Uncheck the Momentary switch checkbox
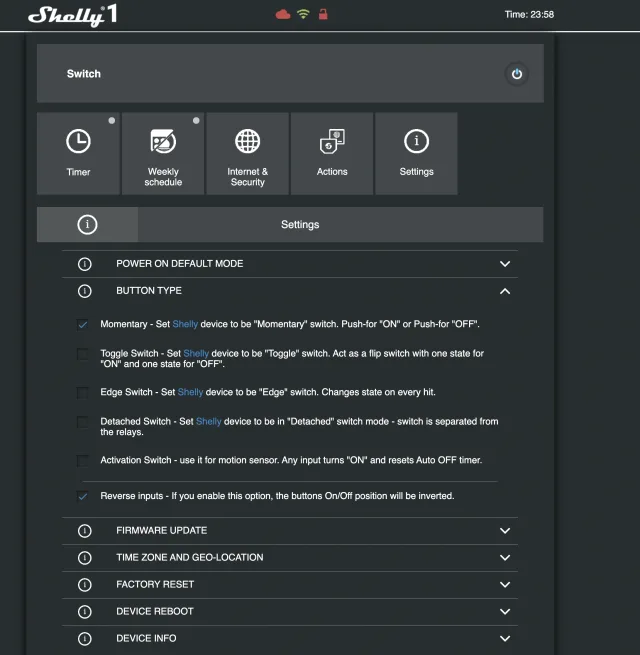The height and width of the screenshot is (655, 640). click(83, 325)
